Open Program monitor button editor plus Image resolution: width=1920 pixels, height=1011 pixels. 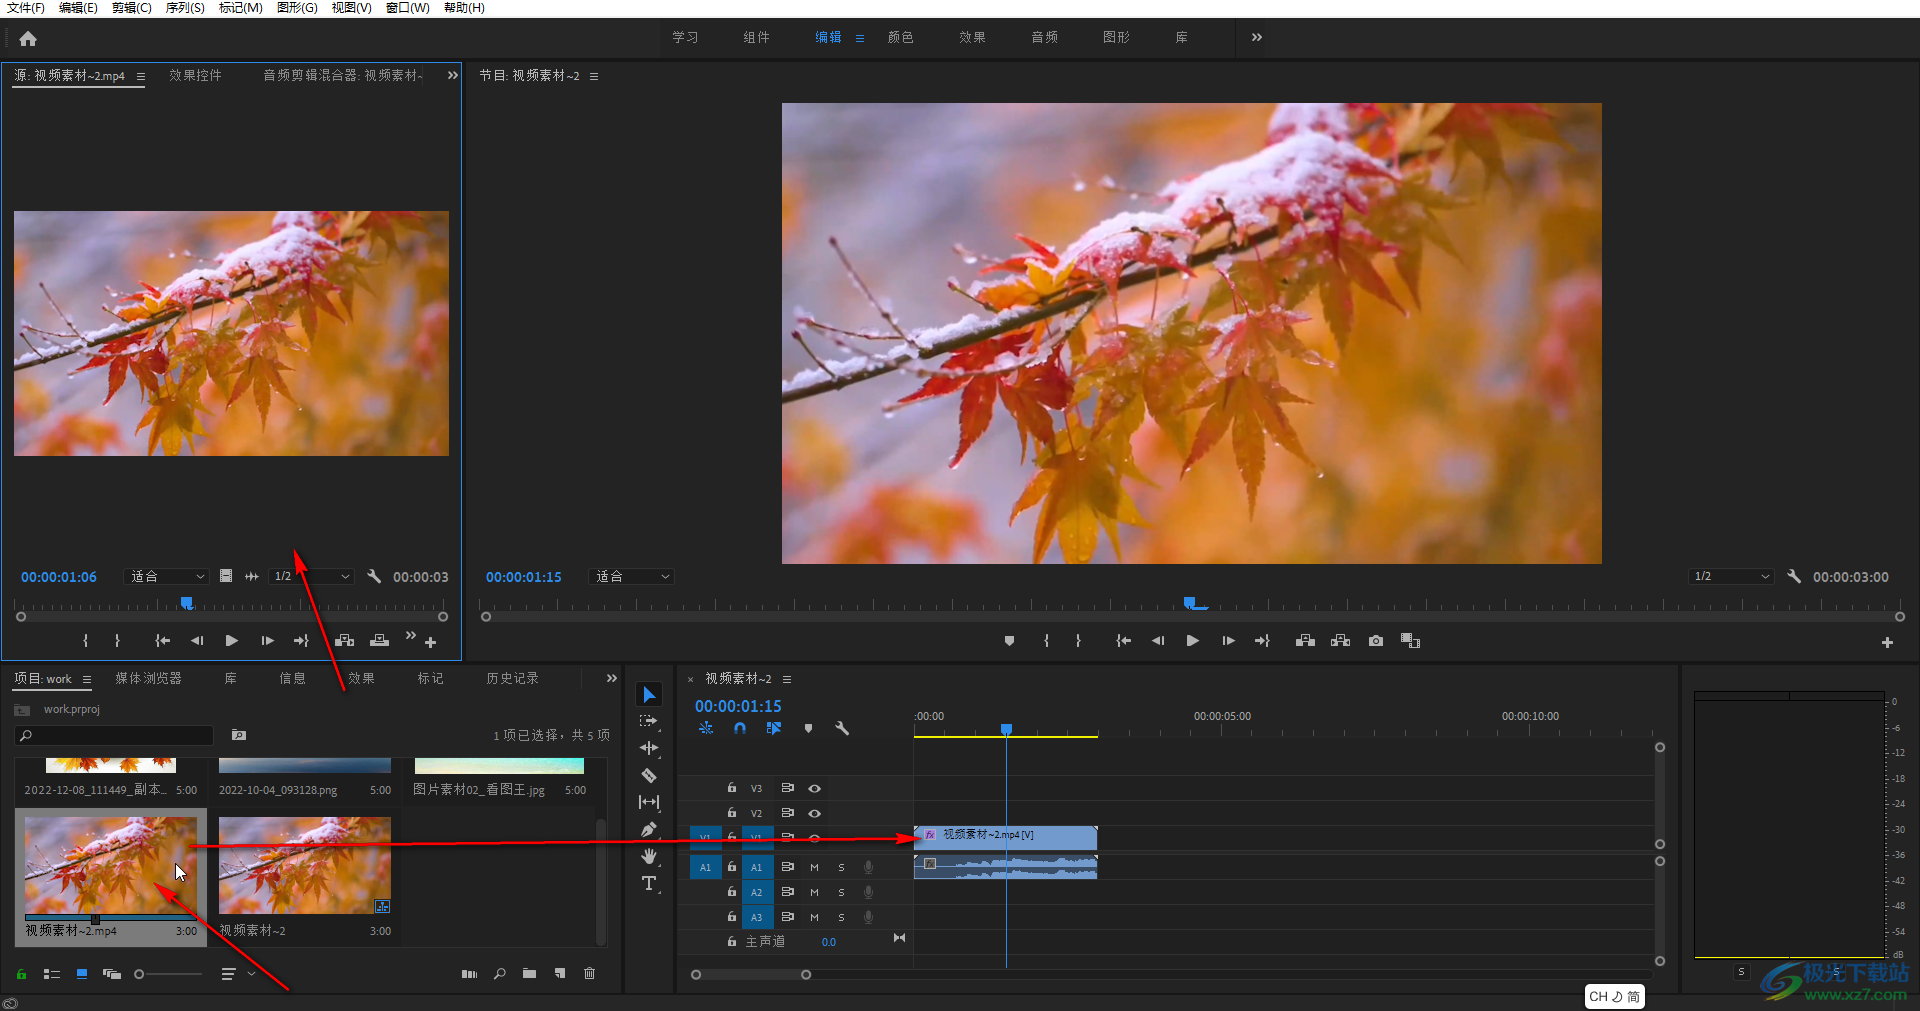(x=1887, y=642)
